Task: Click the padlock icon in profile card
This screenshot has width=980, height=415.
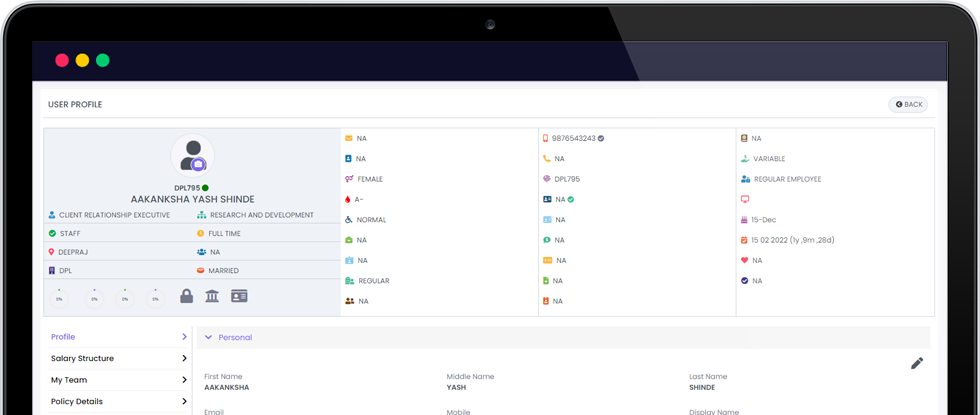Action: pyautogui.click(x=186, y=296)
